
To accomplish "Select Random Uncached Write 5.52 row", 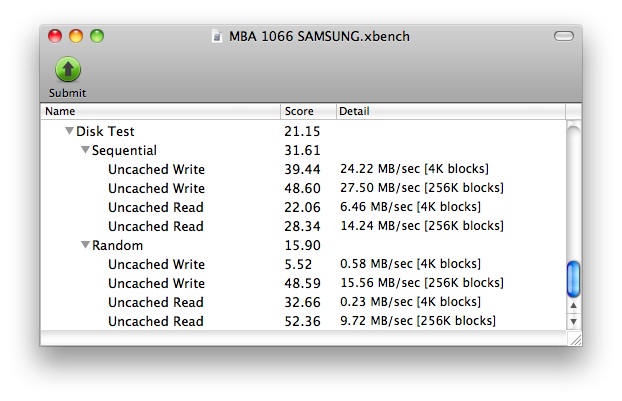I will click(303, 264).
